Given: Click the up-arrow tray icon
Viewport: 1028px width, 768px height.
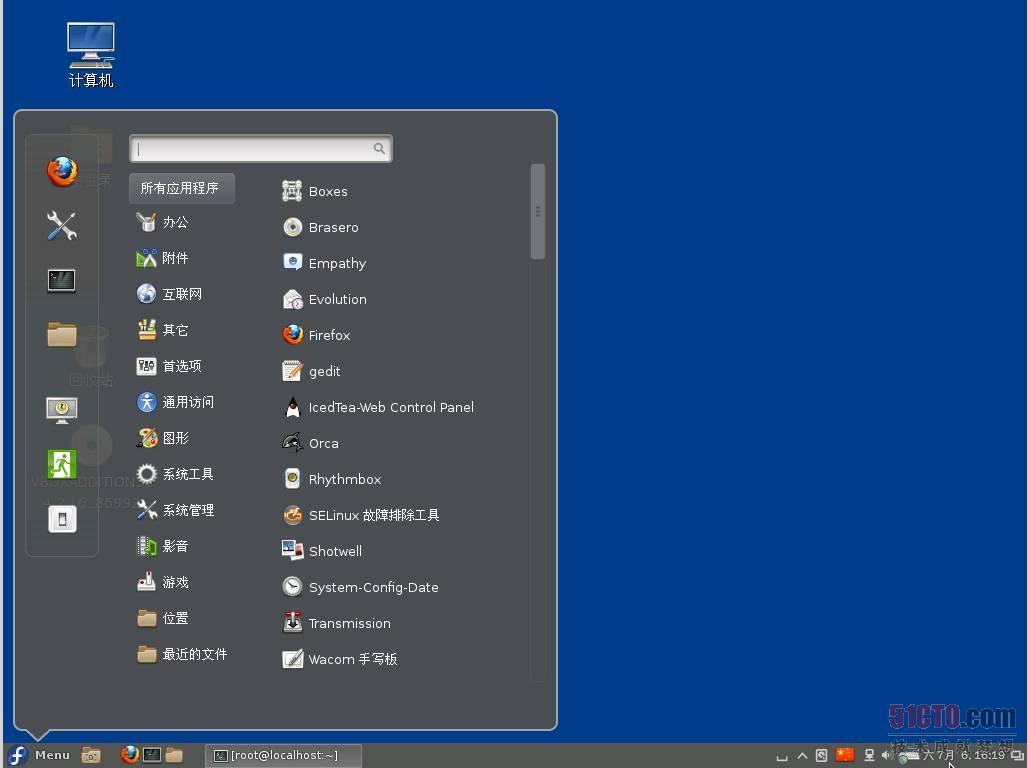Looking at the screenshot, I should click(802, 756).
